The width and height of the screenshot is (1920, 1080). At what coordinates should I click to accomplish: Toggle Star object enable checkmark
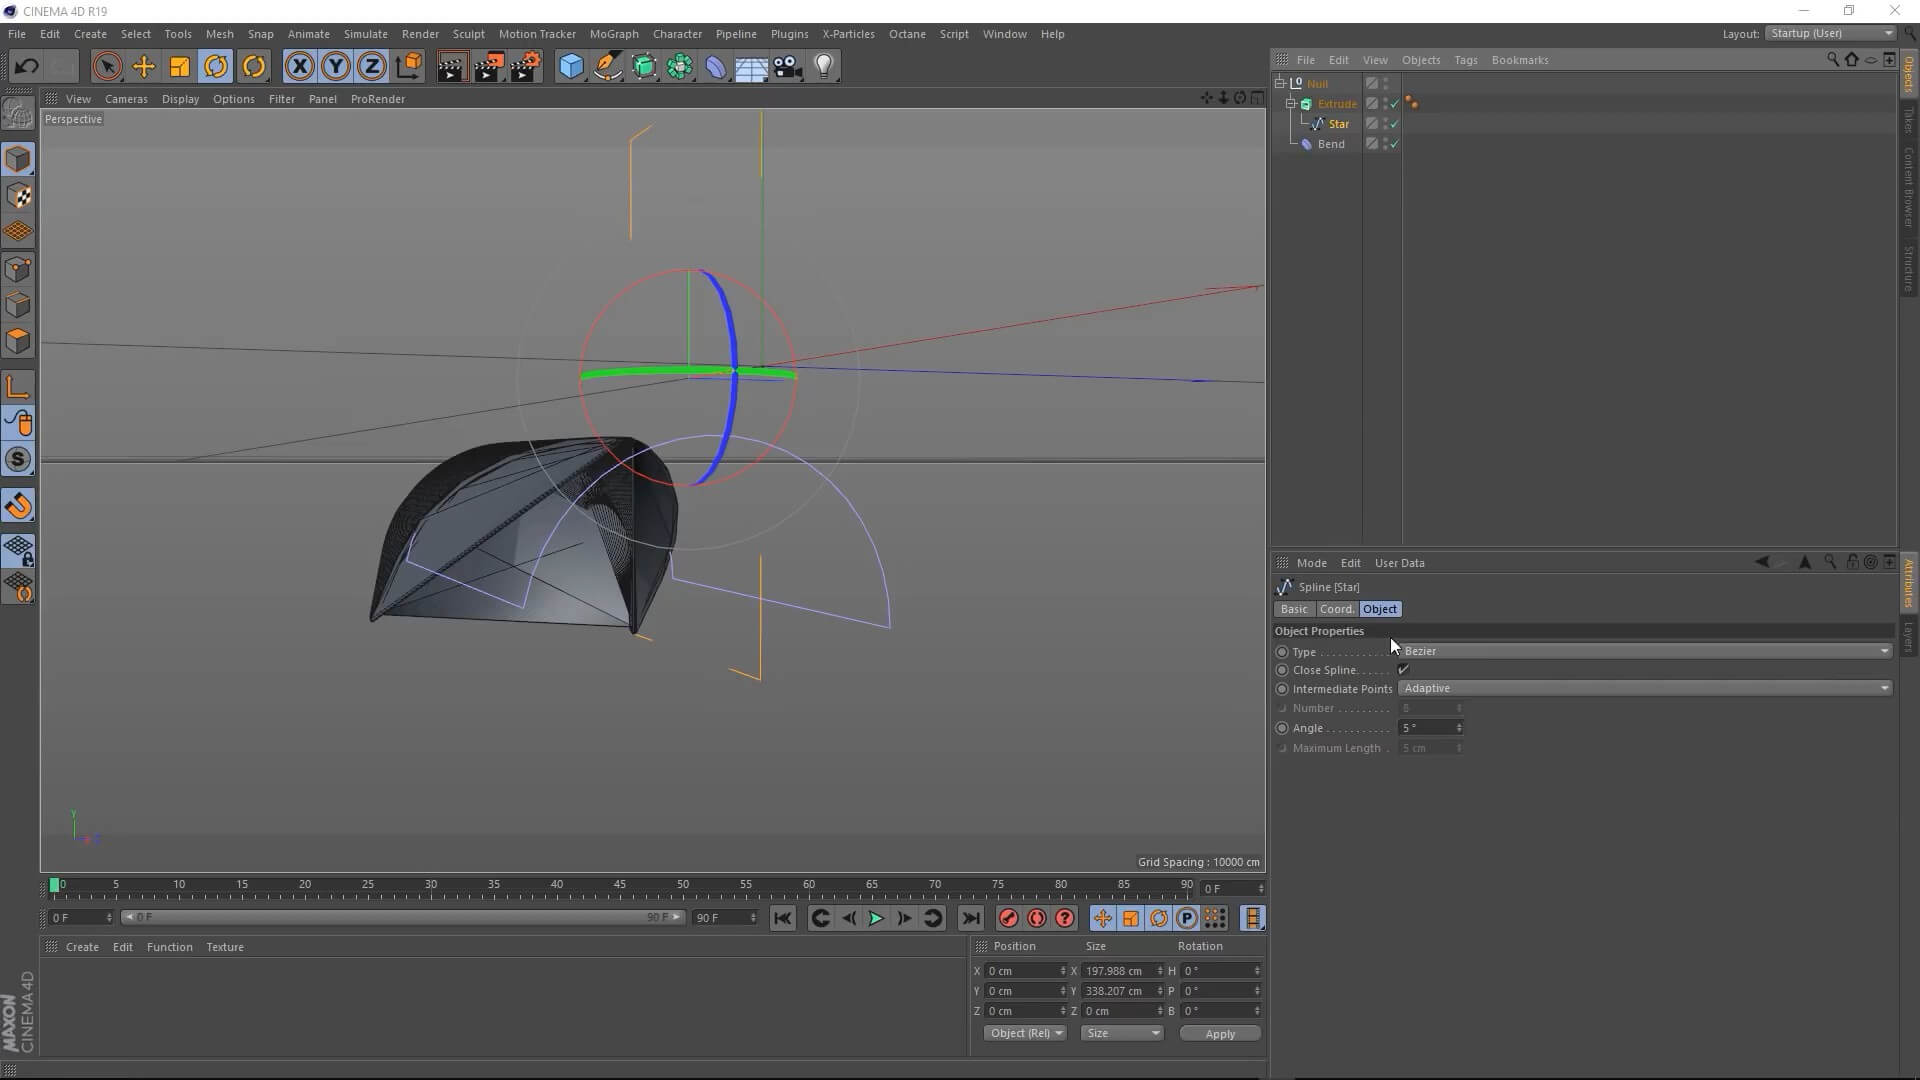coord(1394,124)
